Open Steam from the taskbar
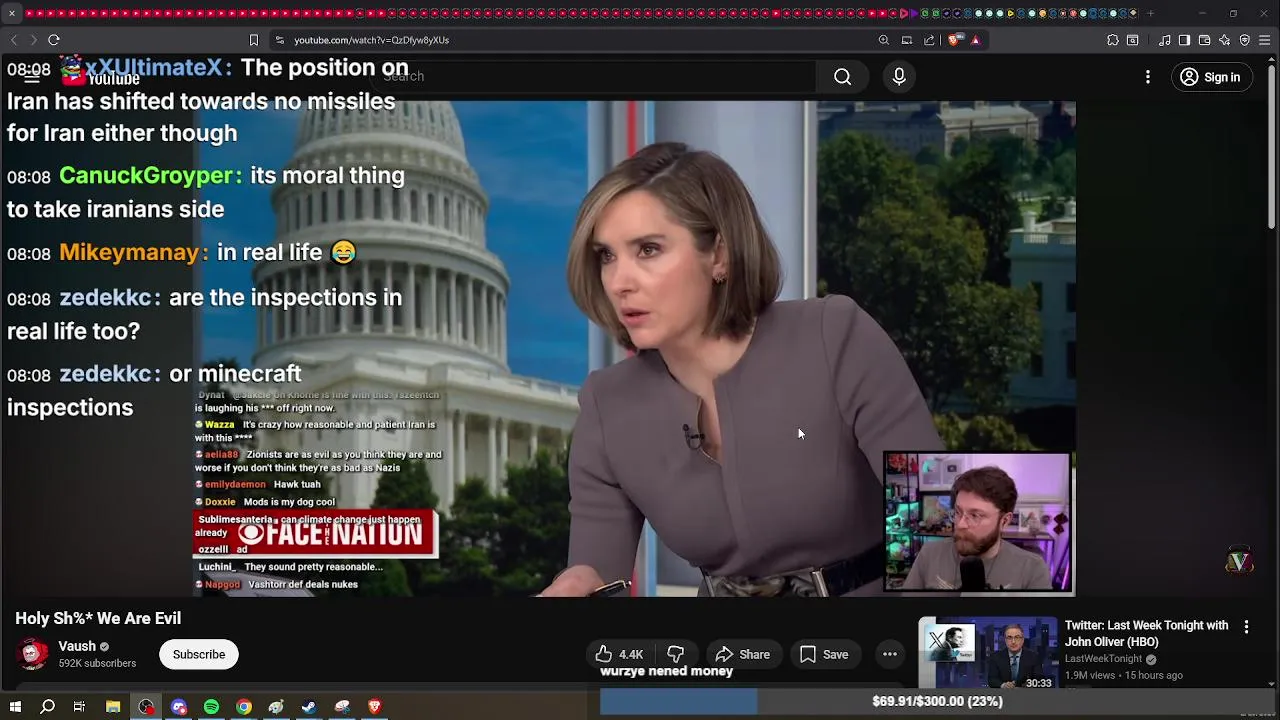This screenshot has height=720, width=1280. pyautogui.click(x=309, y=707)
